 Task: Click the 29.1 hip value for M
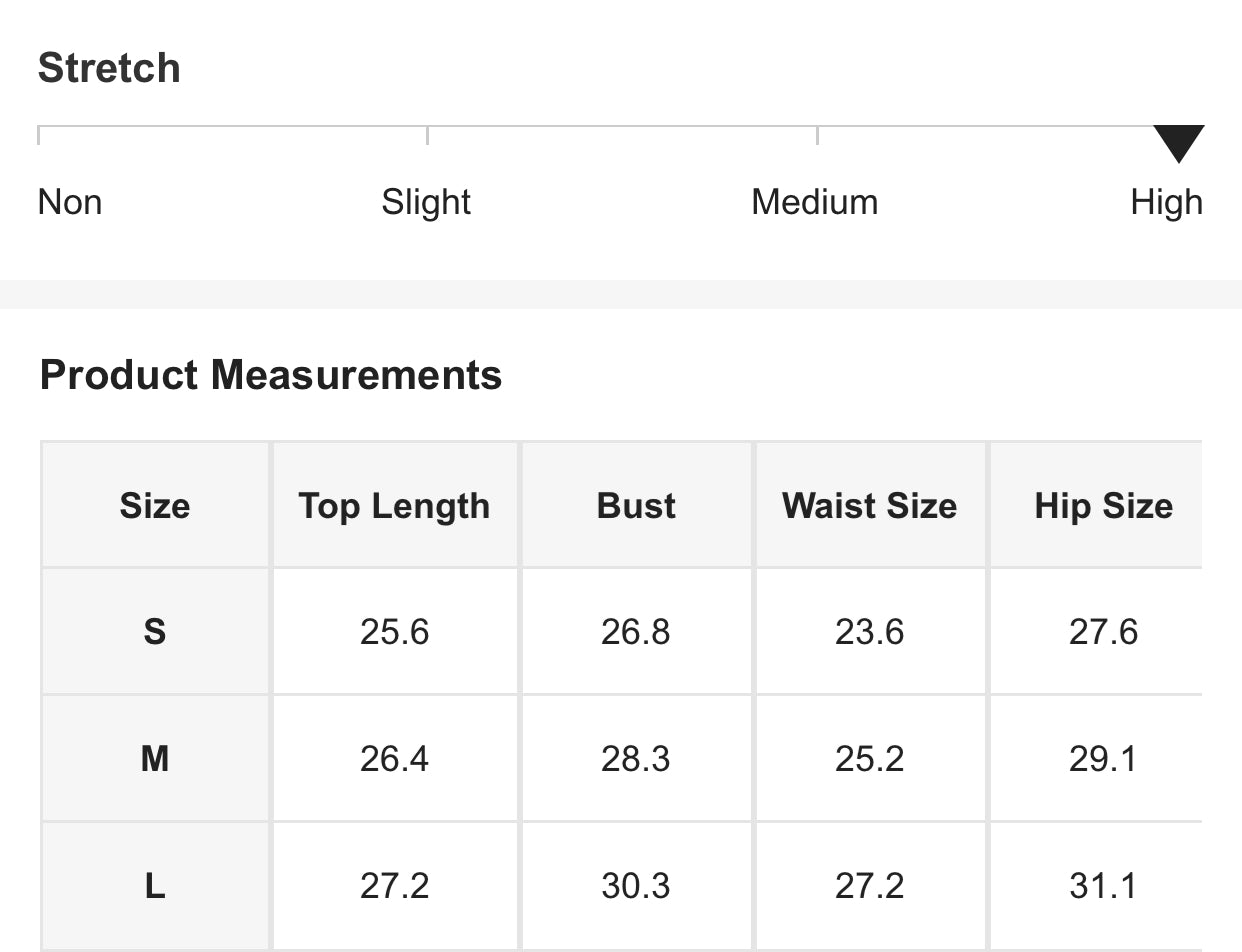click(1103, 759)
